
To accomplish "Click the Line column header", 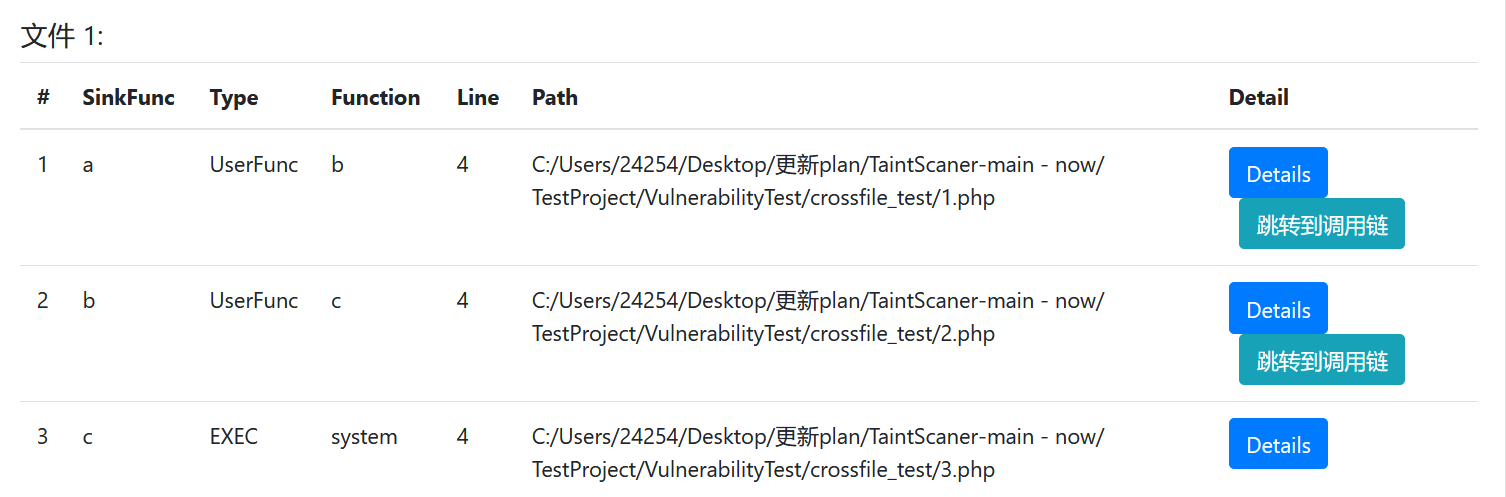I will pos(478,97).
